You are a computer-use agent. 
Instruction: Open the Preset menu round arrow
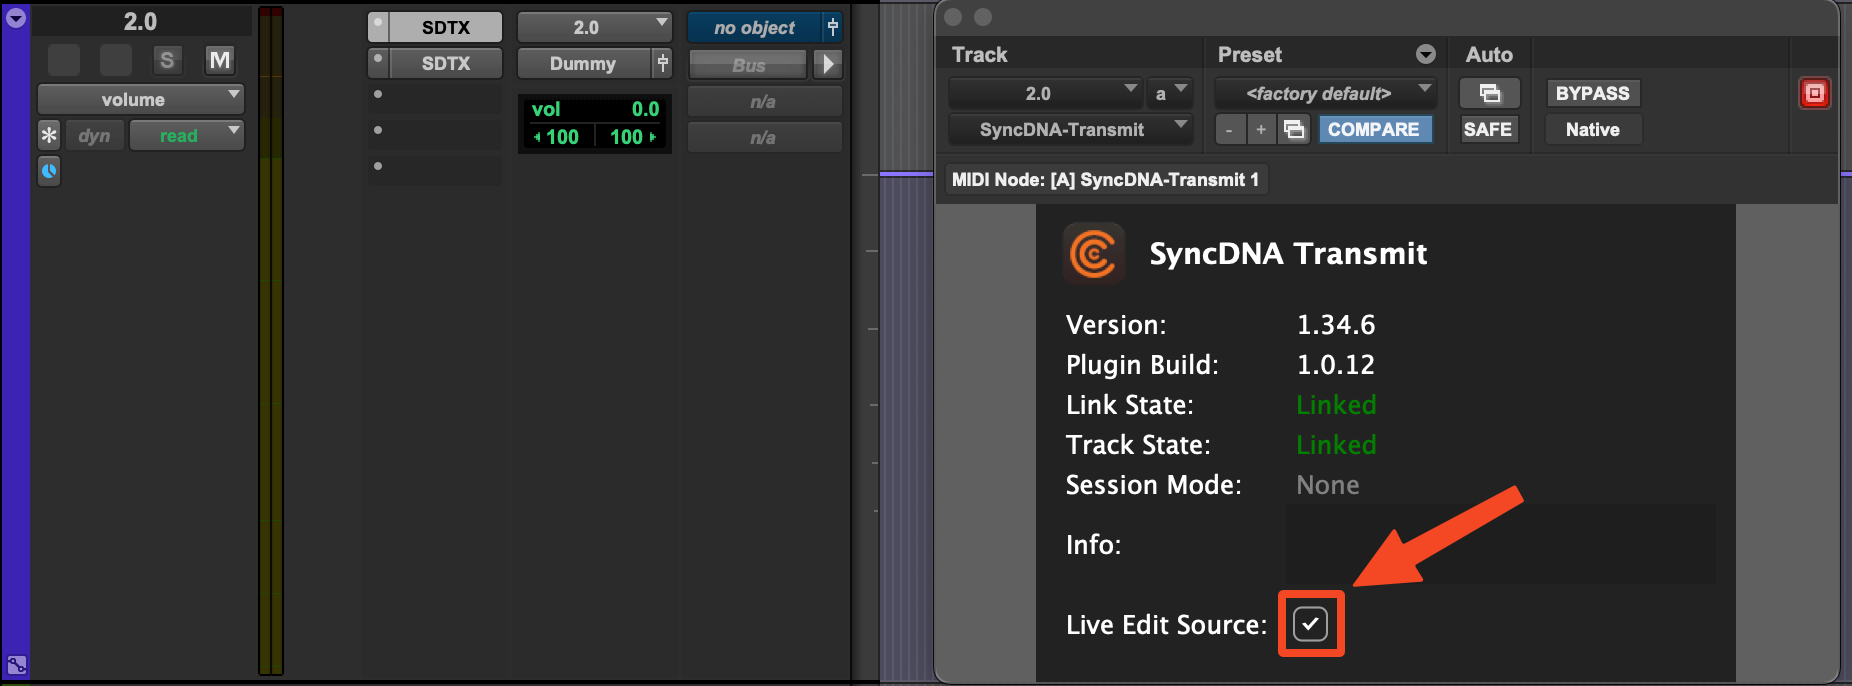1426,54
